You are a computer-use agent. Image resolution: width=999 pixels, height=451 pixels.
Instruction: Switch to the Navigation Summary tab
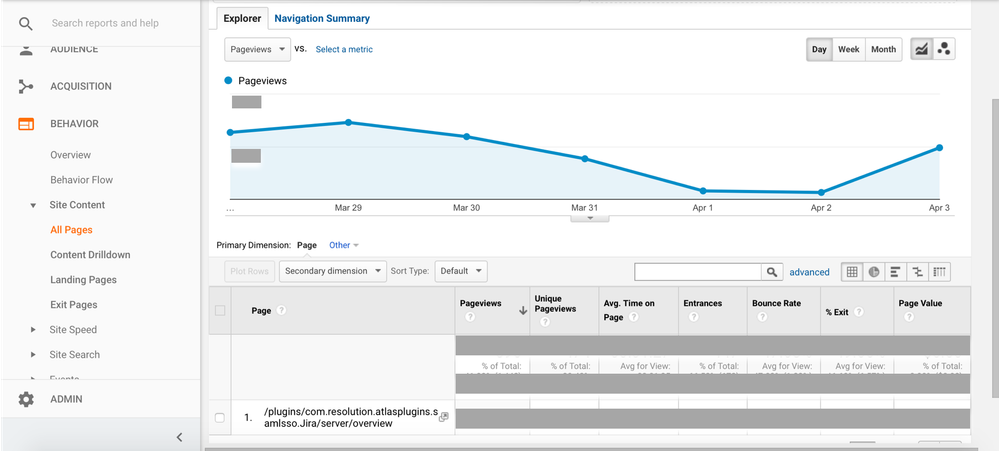pyautogui.click(x=322, y=18)
